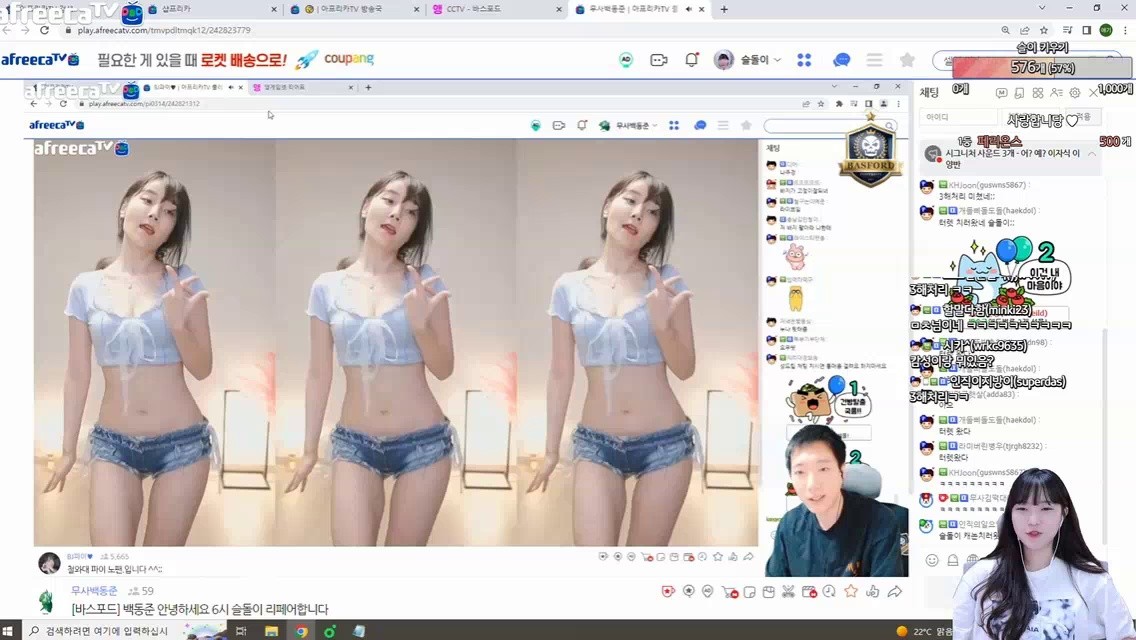Image resolution: width=1136 pixels, height=640 pixels.
Task: Click the afreecaTV logo in the header
Action: tap(40, 60)
